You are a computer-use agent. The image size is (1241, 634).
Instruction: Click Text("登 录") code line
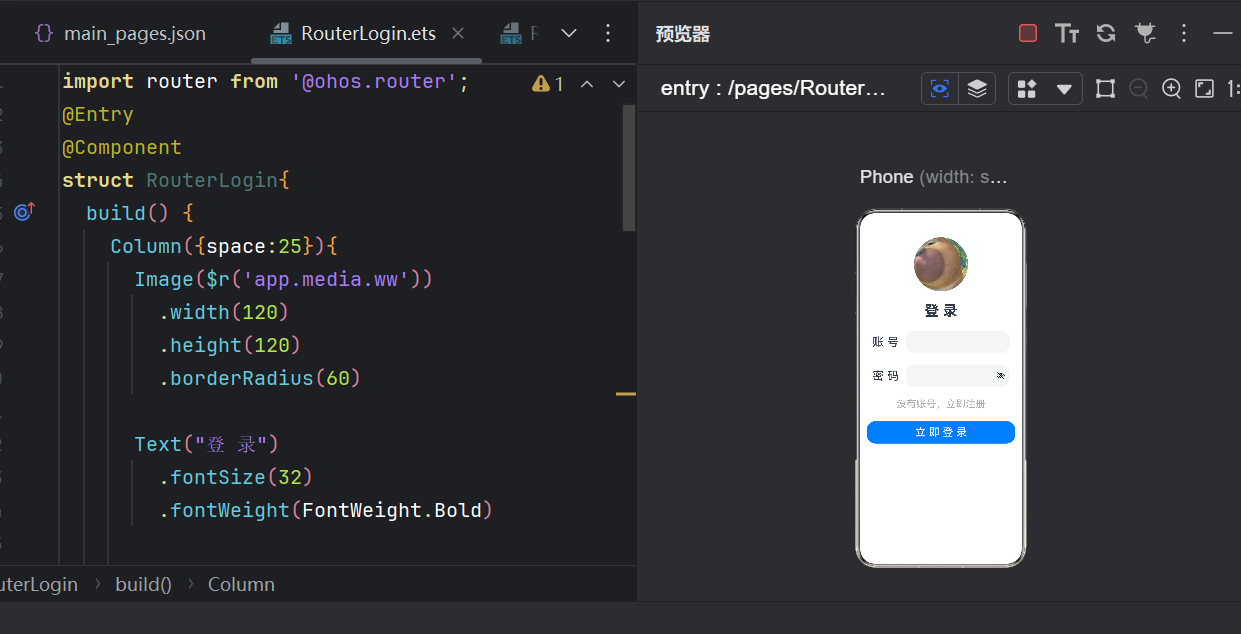click(x=206, y=444)
